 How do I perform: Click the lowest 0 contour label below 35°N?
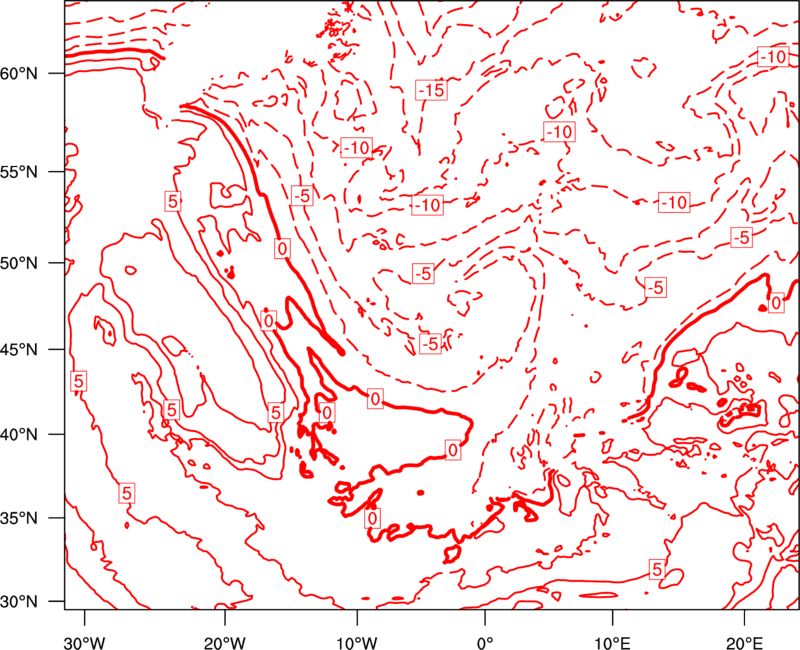(373, 518)
